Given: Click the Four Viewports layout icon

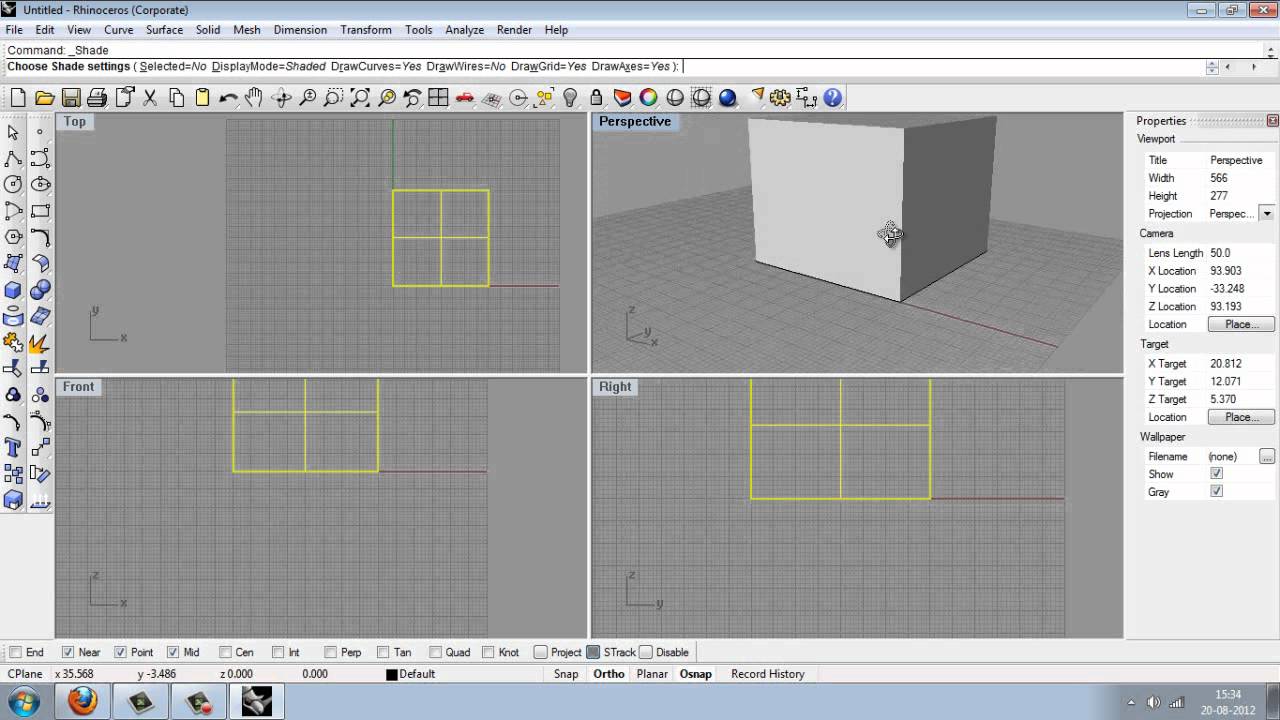Looking at the screenshot, I should (x=438, y=98).
